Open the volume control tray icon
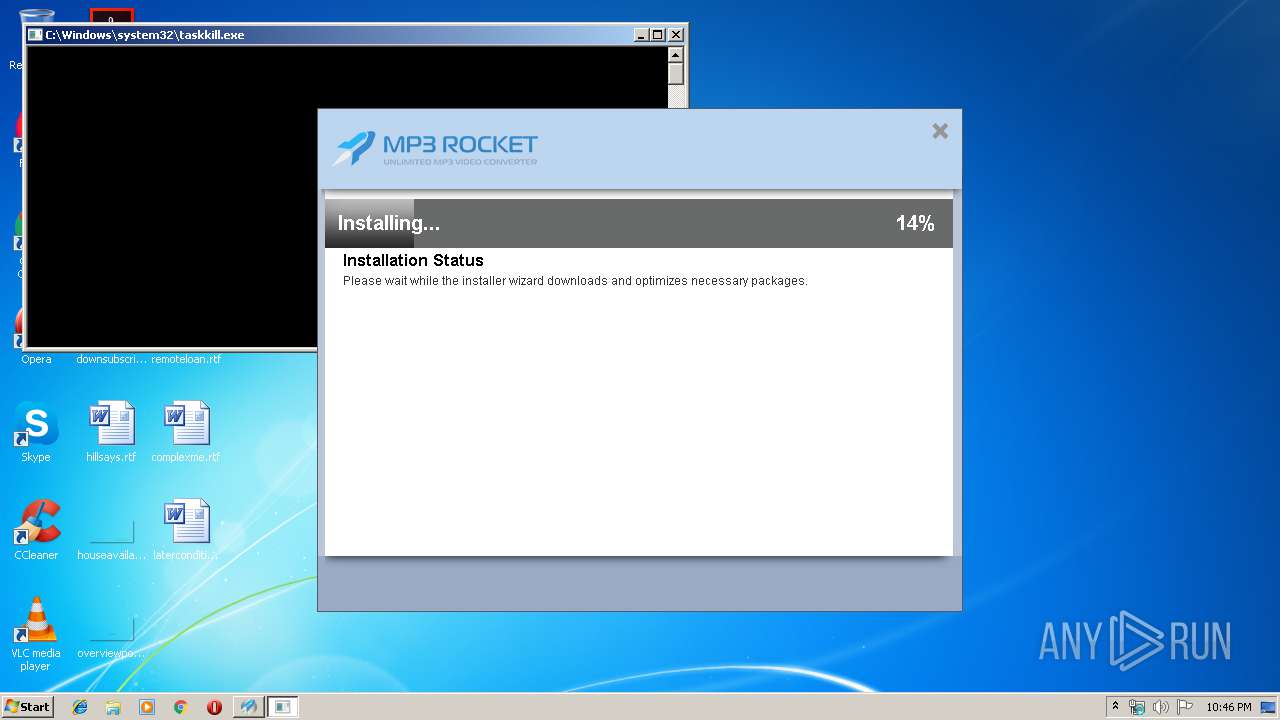This screenshot has height=720, width=1280. [1160, 707]
